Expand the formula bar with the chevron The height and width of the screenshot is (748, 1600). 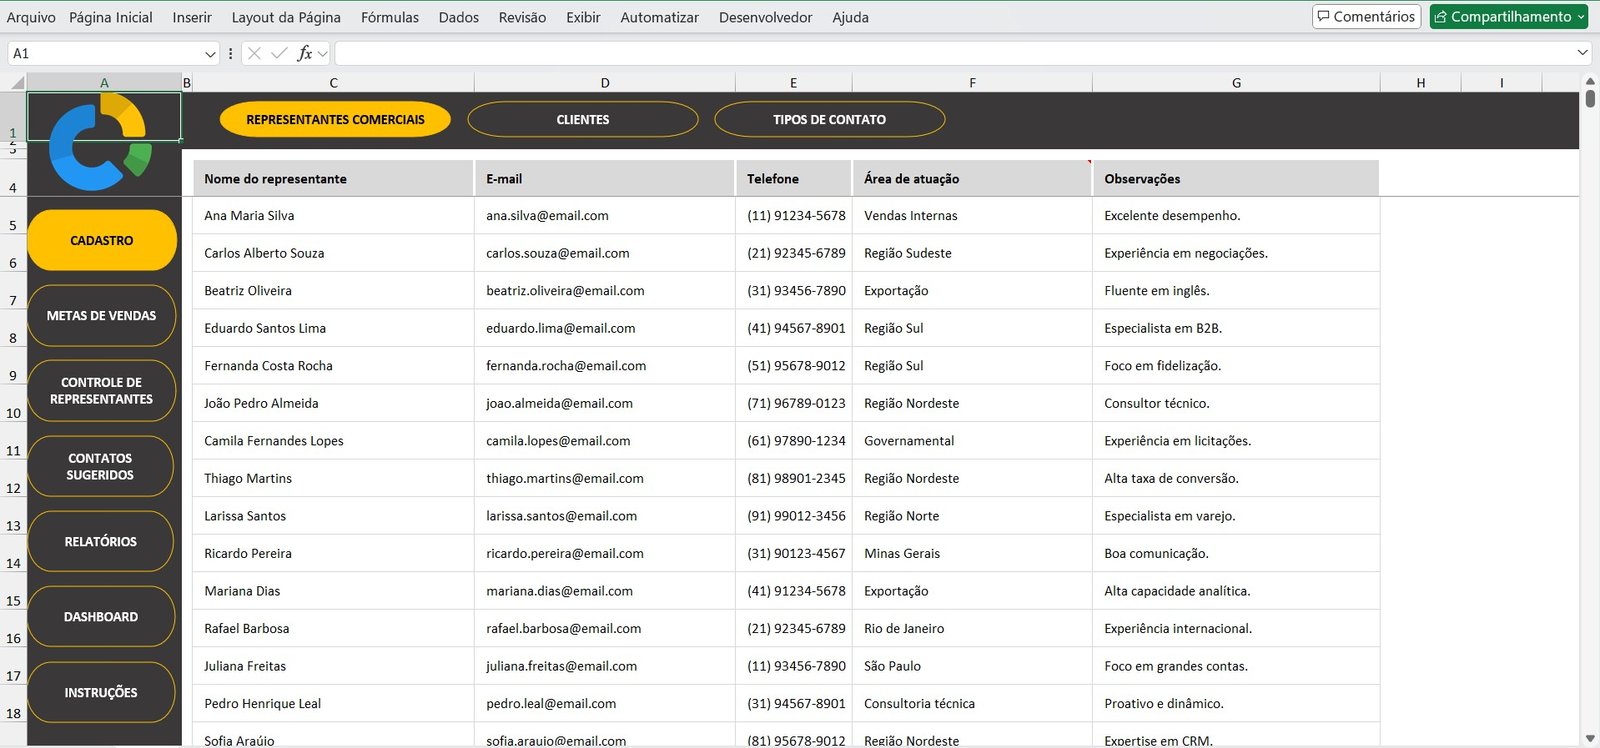[1582, 53]
